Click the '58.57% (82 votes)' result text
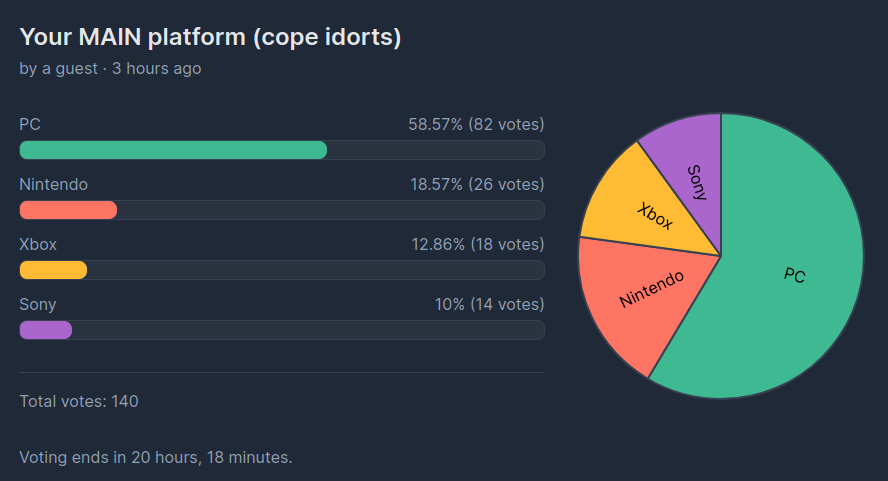Image resolution: width=888 pixels, height=481 pixels. click(x=476, y=124)
